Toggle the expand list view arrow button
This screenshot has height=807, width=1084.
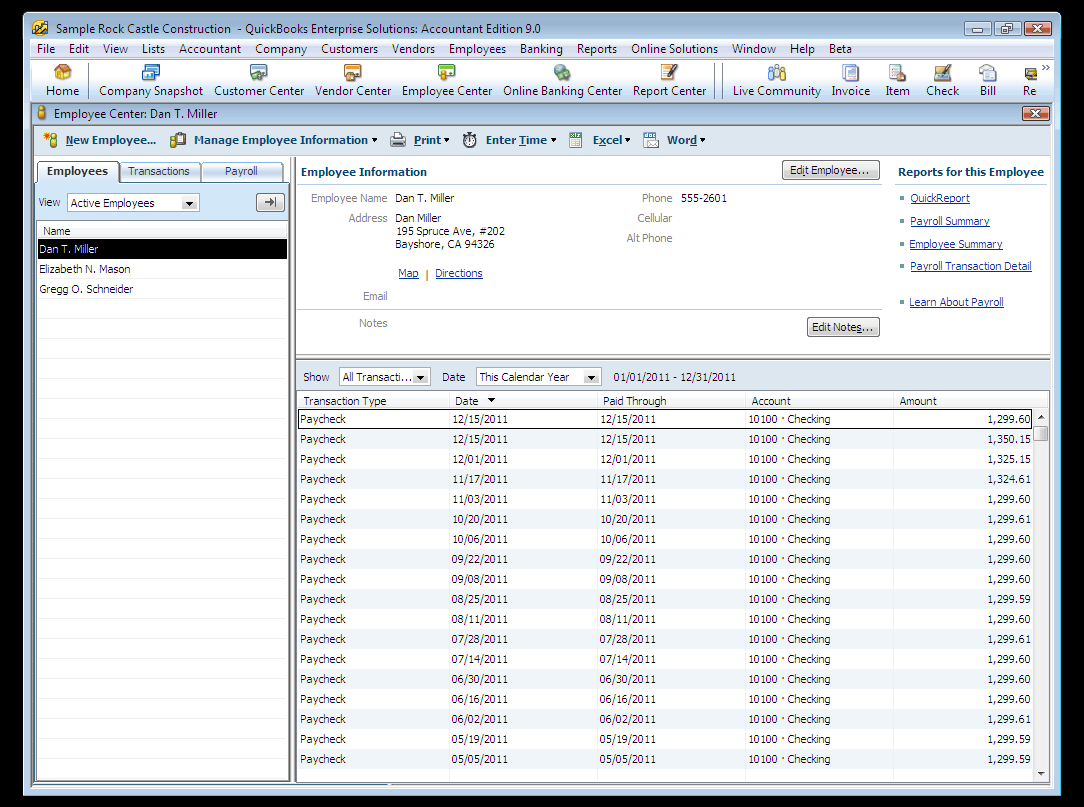pos(270,203)
